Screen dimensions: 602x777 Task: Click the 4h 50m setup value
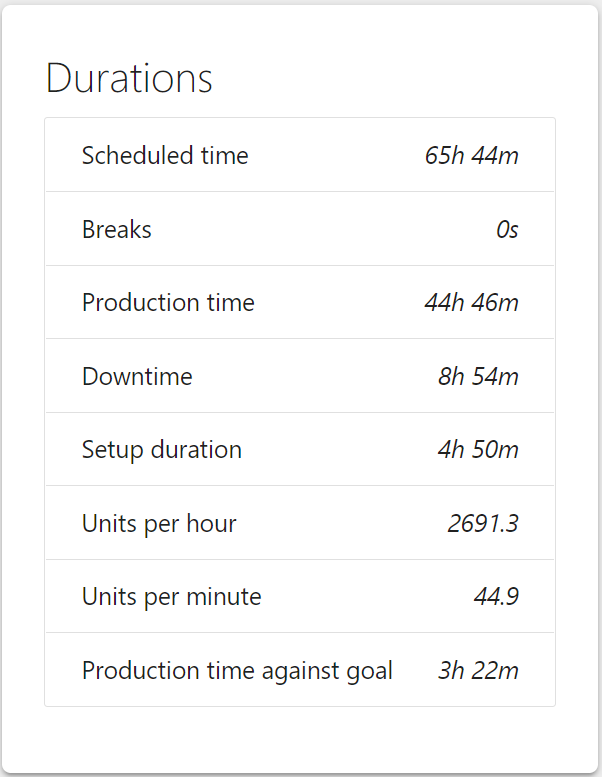click(x=478, y=450)
